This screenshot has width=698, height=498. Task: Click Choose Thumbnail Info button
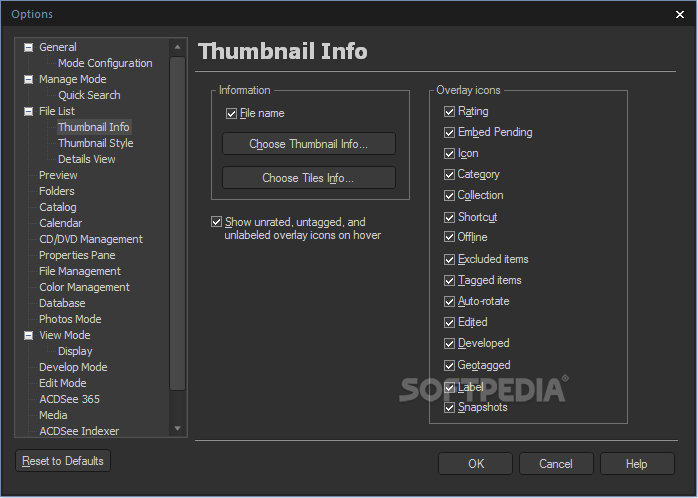tap(309, 144)
